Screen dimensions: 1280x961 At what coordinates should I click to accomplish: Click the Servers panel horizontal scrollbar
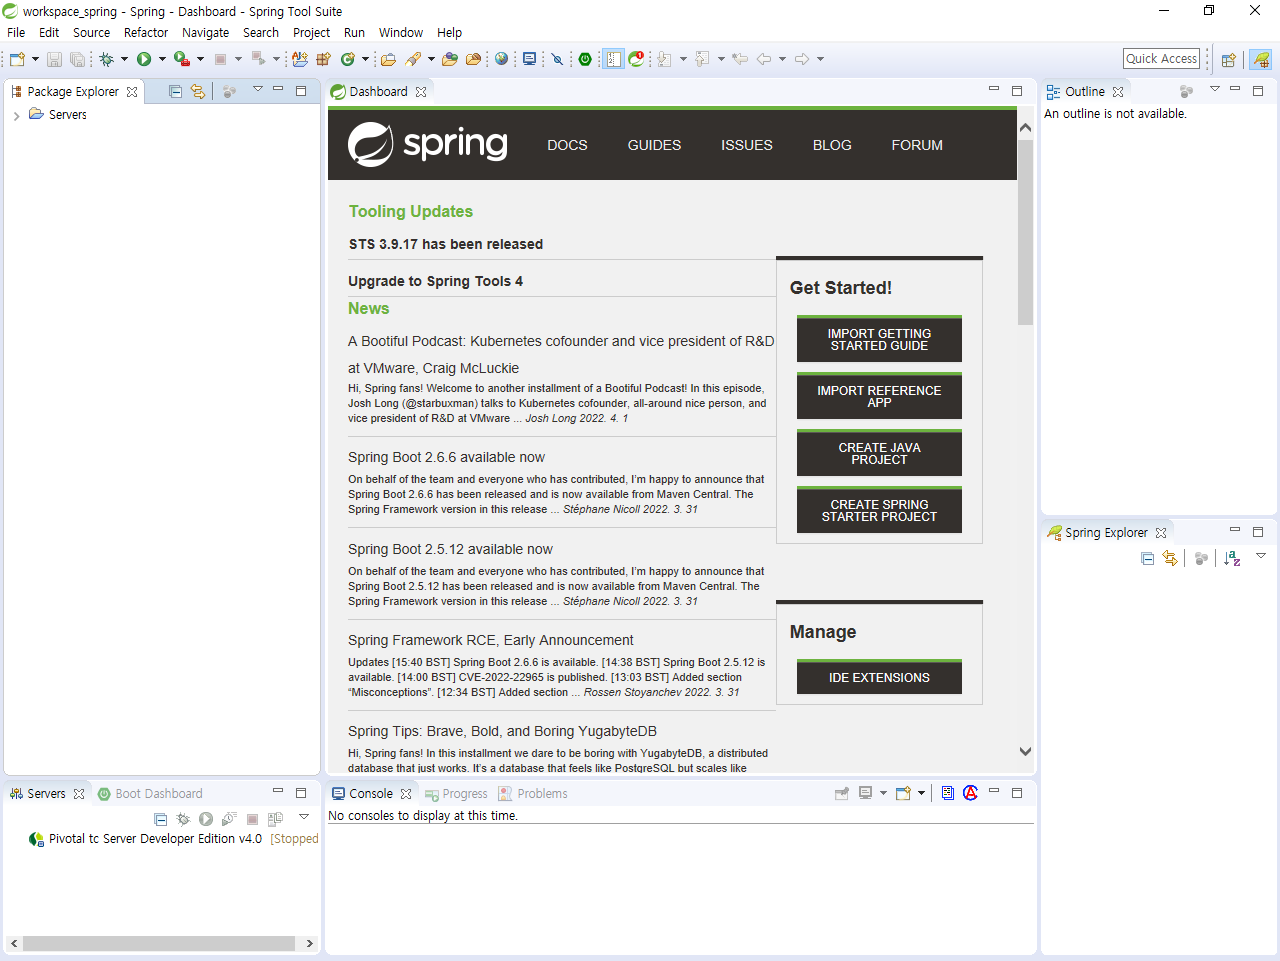pos(159,943)
